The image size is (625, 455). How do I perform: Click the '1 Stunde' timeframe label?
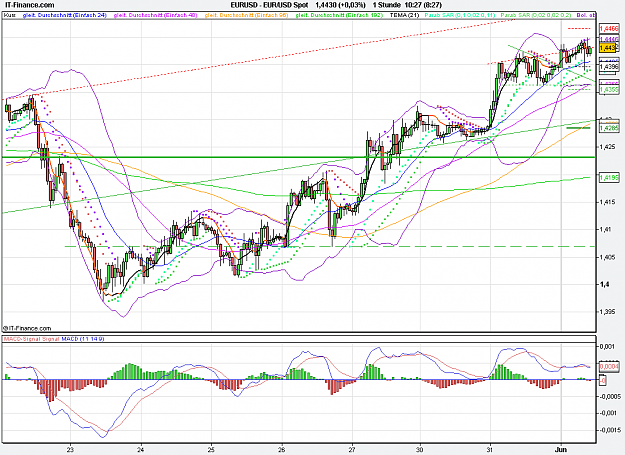tap(387, 5)
